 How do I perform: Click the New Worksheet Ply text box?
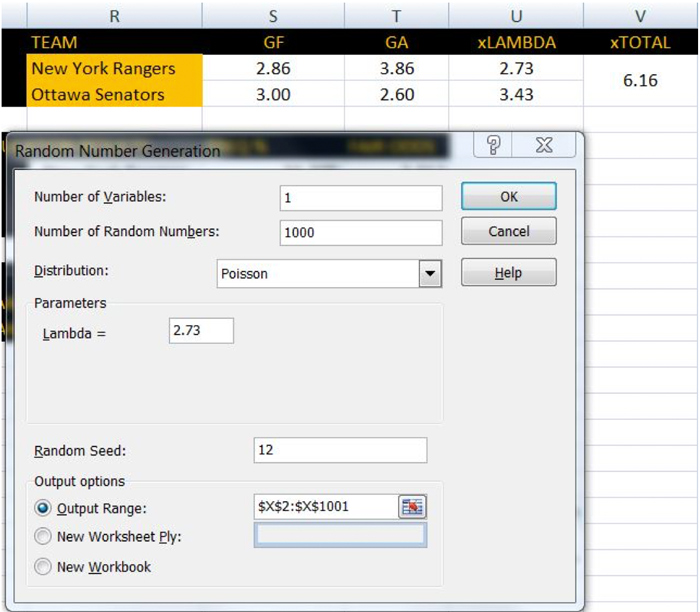[x=340, y=535]
